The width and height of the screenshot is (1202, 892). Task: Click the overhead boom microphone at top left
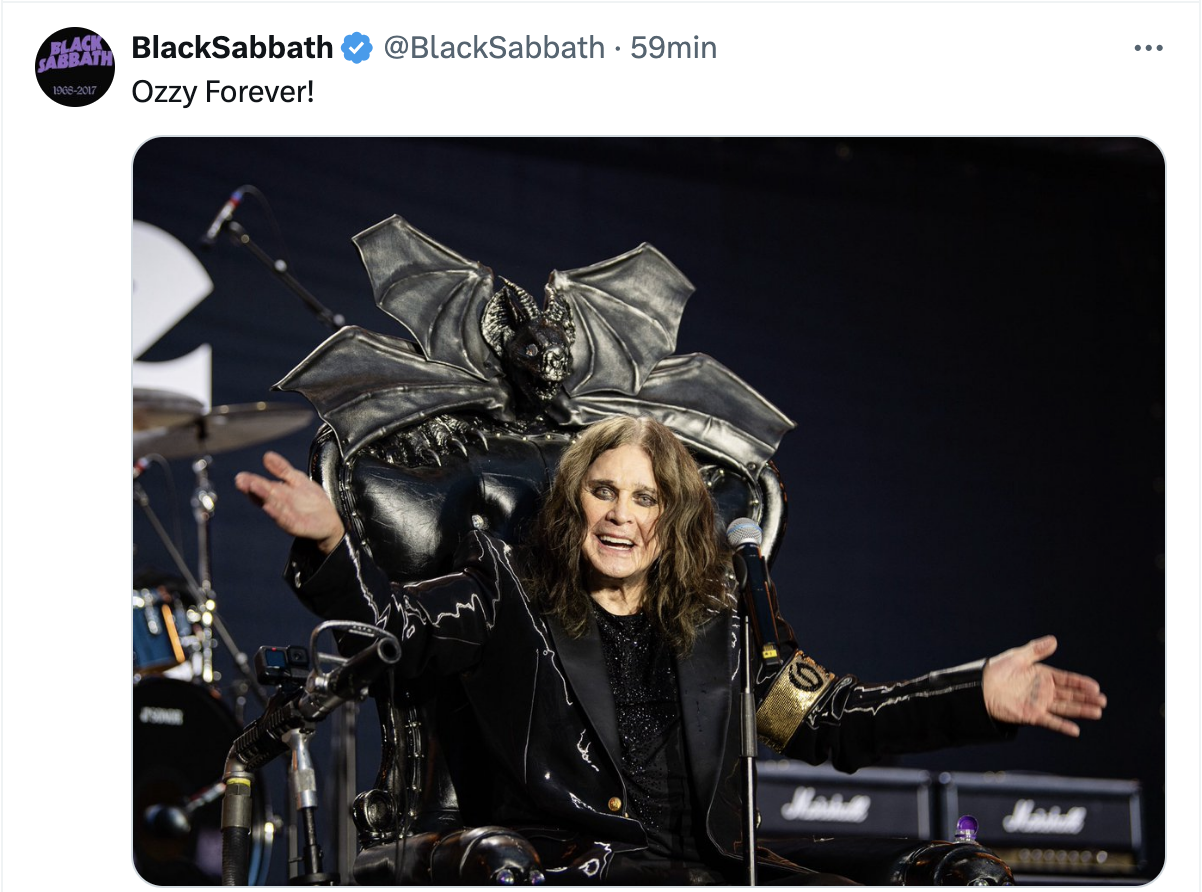(x=223, y=216)
